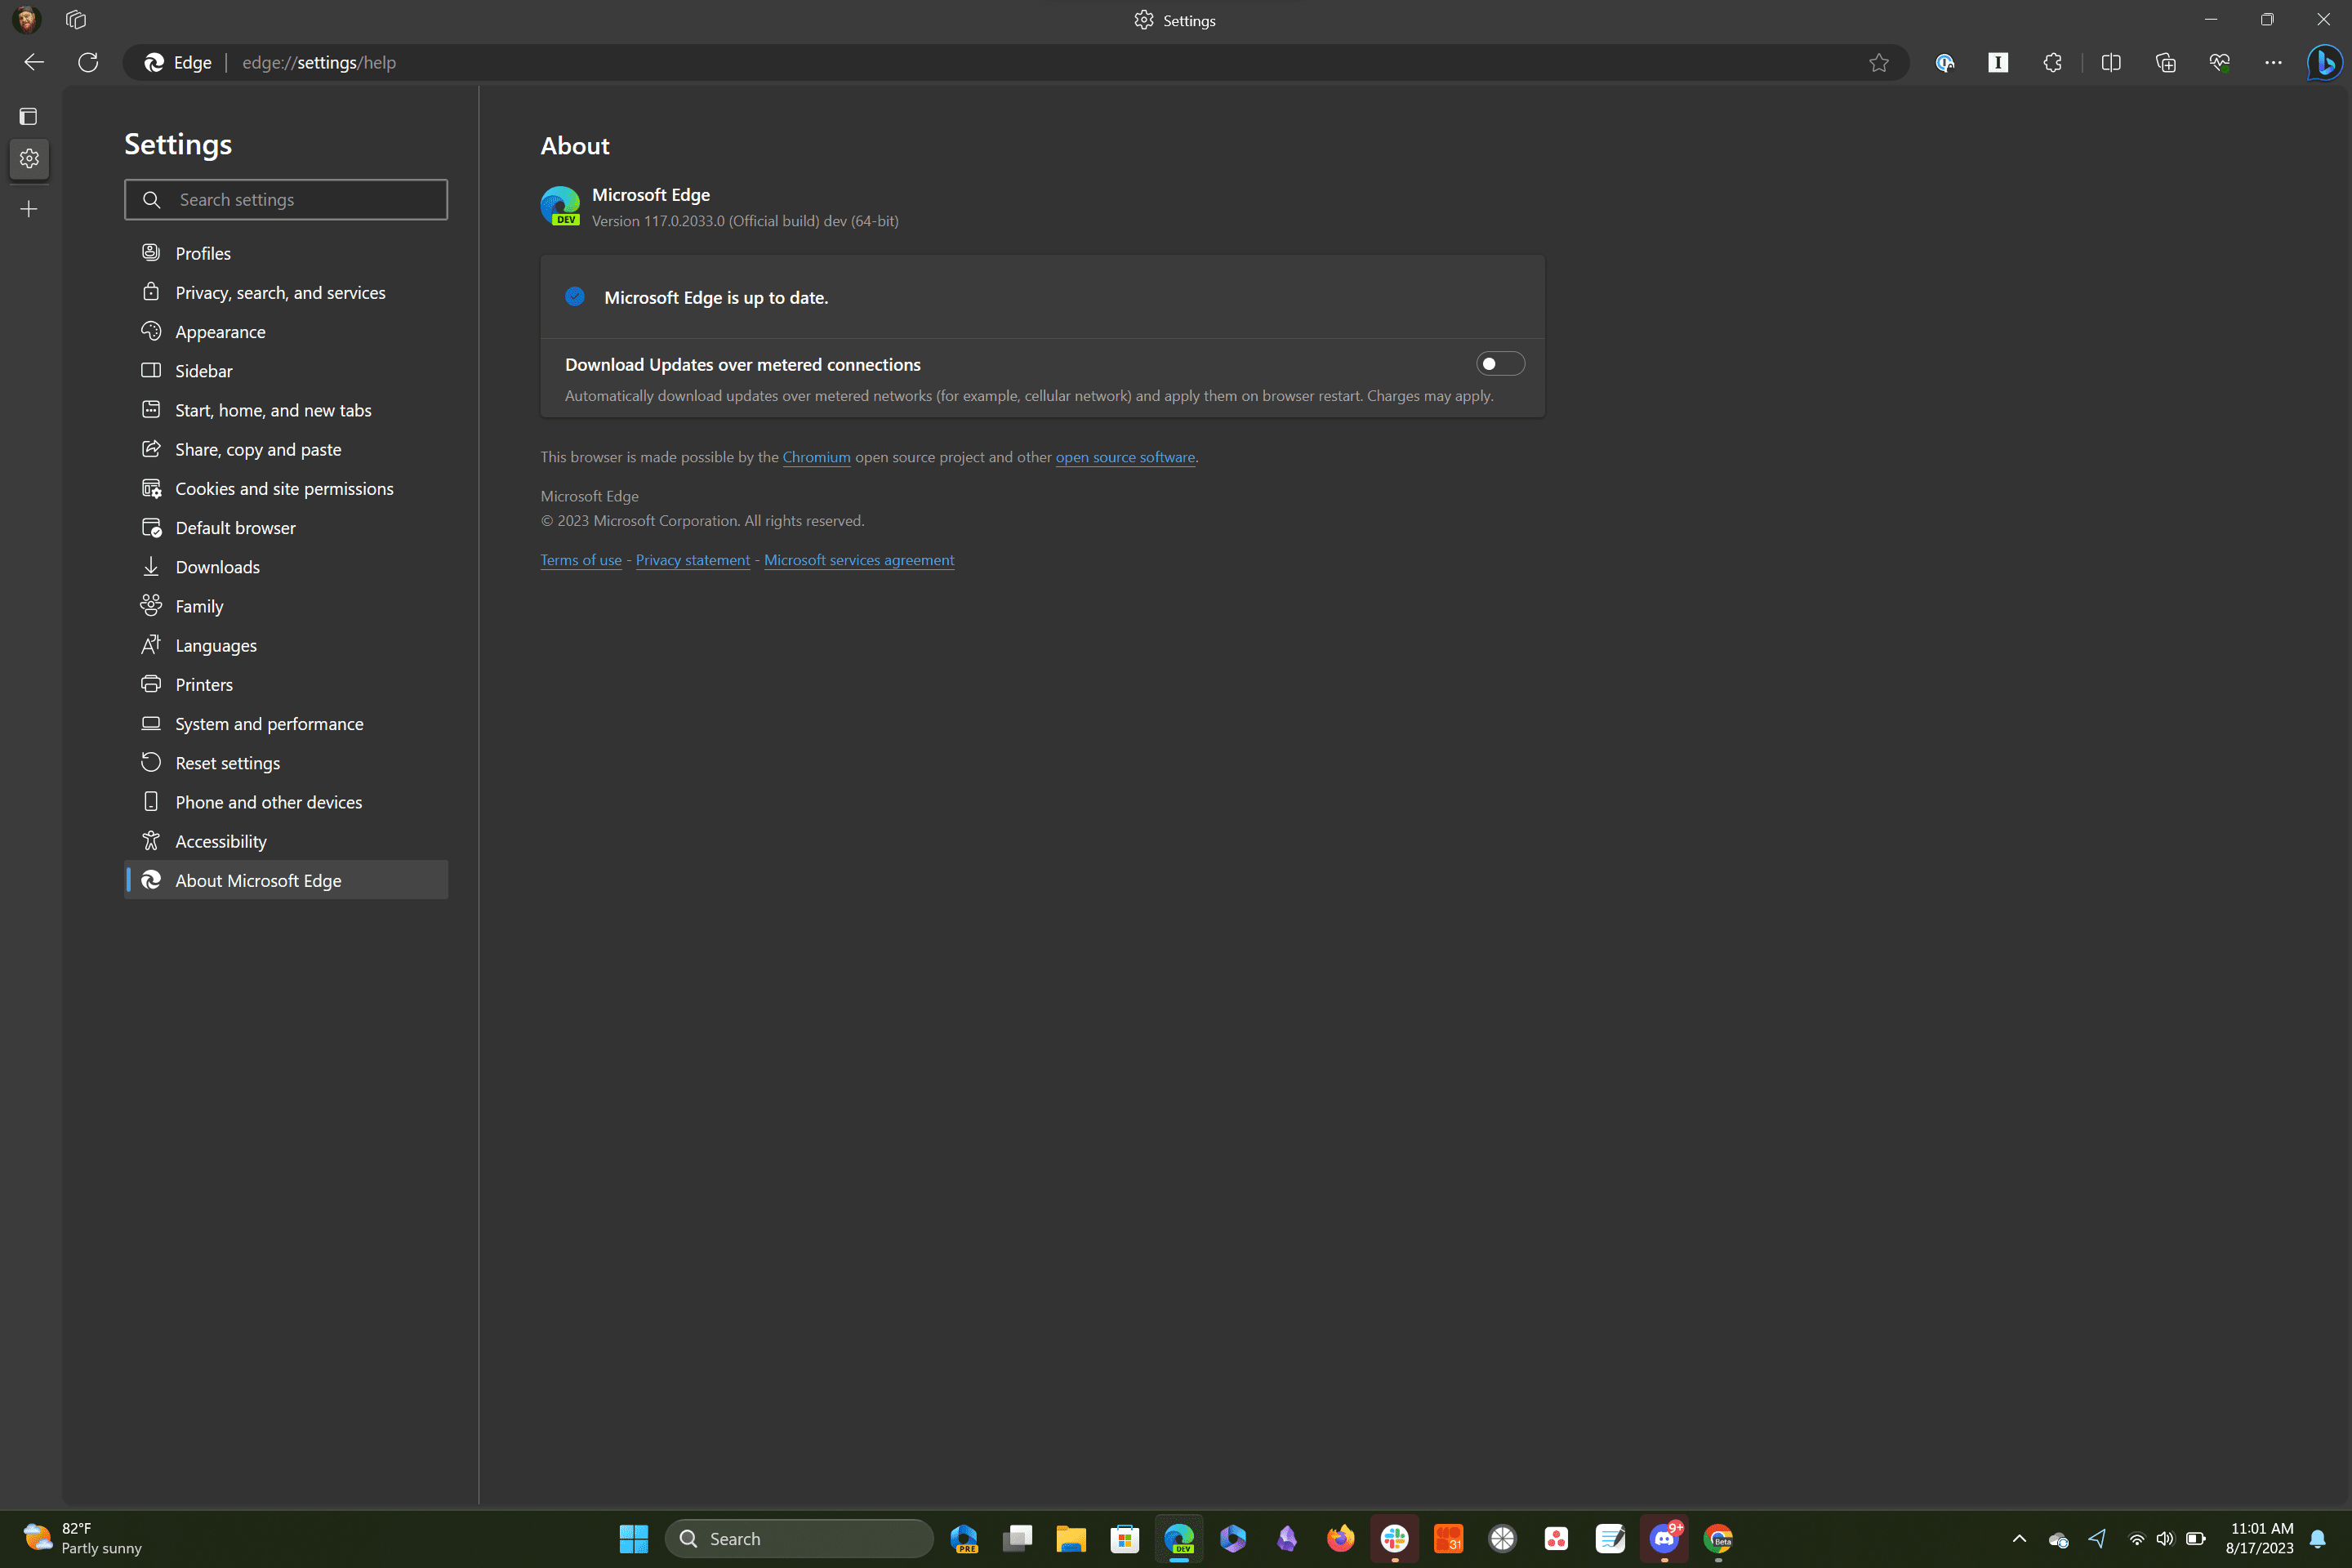Click the profile avatar picture
This screenshot has width=2352, height=1568.
click(x=26, y=19)
